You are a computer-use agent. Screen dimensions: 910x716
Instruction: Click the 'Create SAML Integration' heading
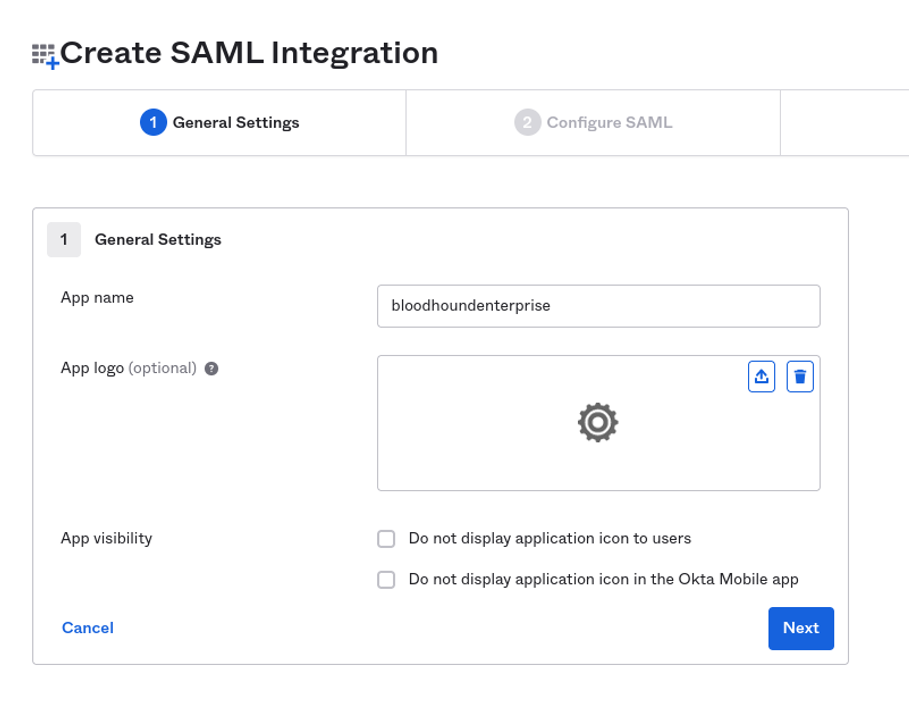click(249, 53)
